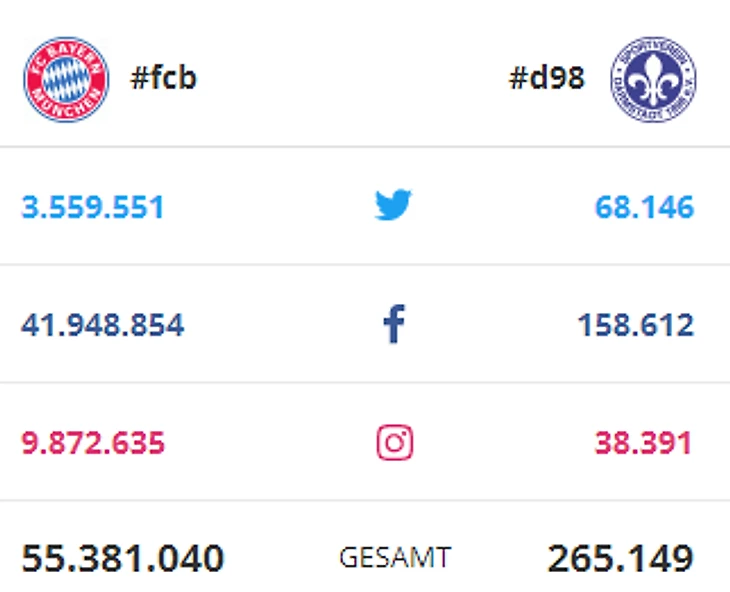Viewport: 730px width, 592px height.
Task: Open the #d98 hashtag
Action: (x=547, y=78)
